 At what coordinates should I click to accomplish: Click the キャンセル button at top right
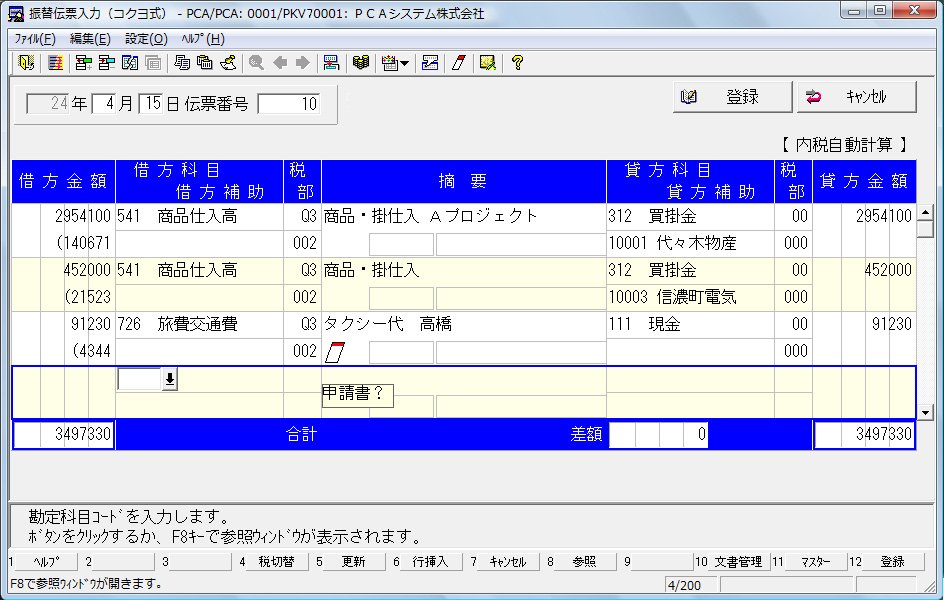pos(857,97)
